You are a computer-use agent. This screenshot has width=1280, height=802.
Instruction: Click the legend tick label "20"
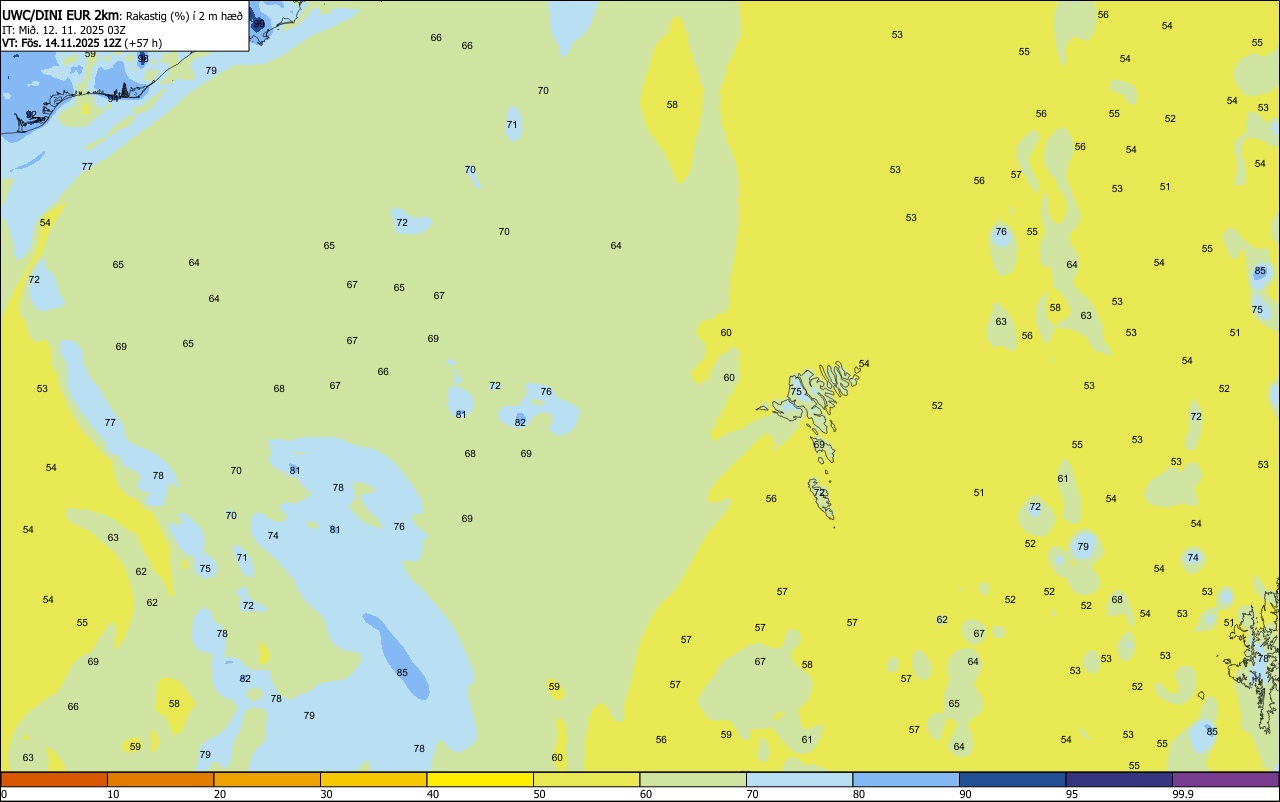(x=219, y=794)
